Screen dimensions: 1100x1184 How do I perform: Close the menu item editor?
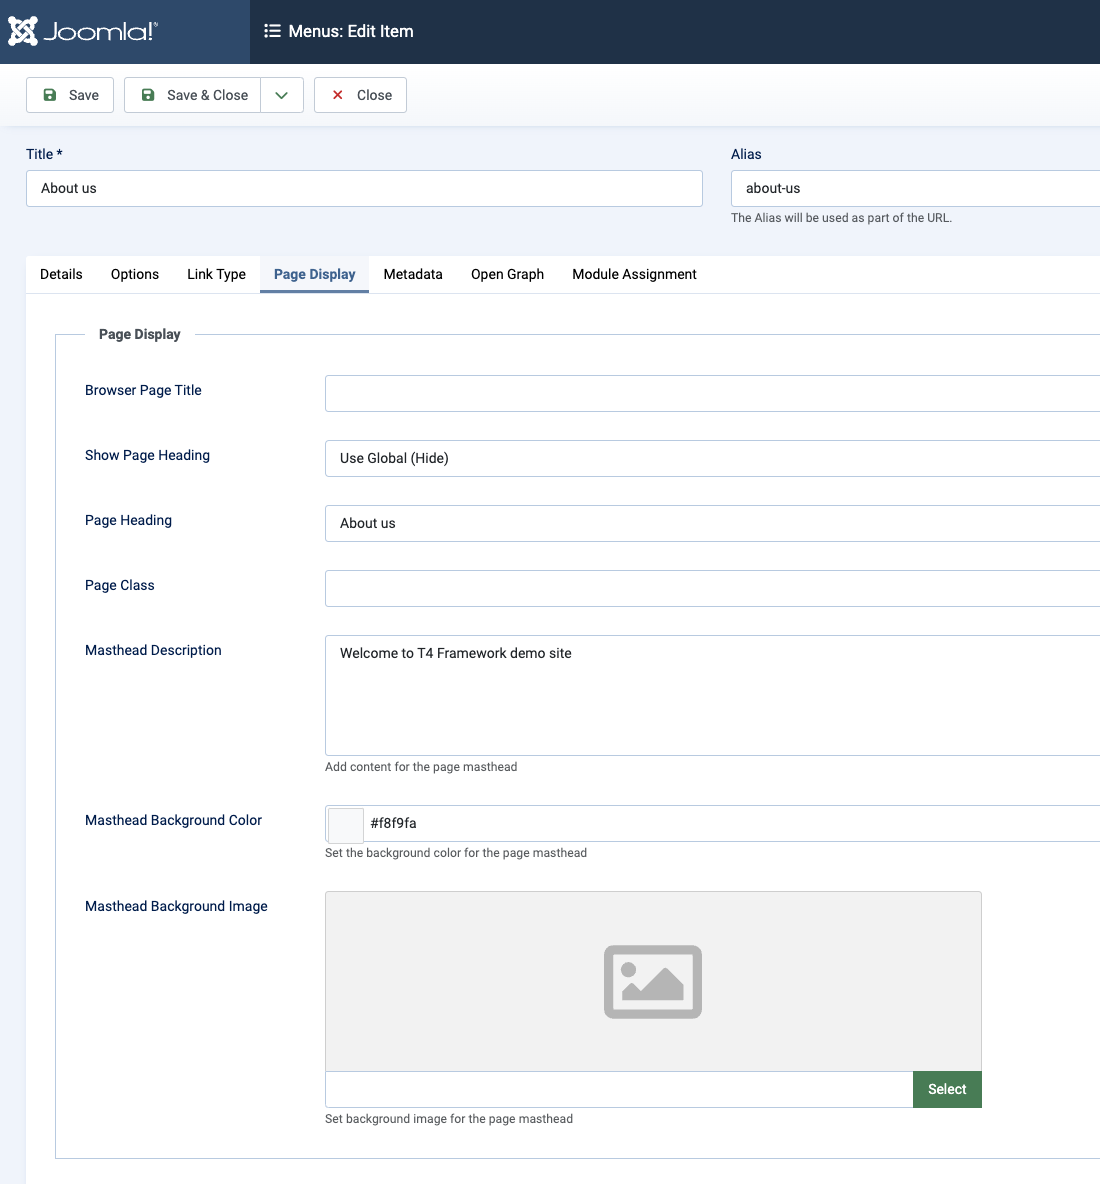coord(360,95)
